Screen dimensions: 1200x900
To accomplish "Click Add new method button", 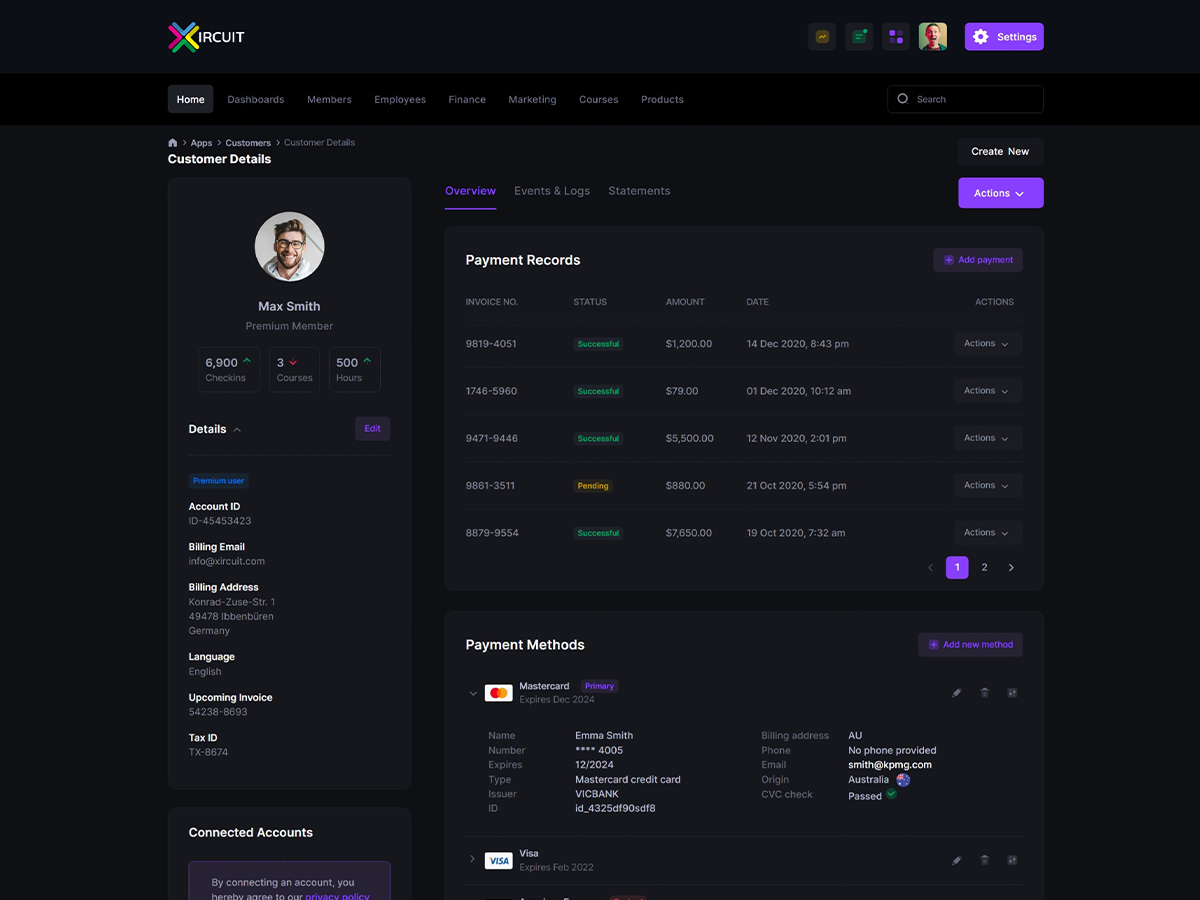I will tap(970, 645).
